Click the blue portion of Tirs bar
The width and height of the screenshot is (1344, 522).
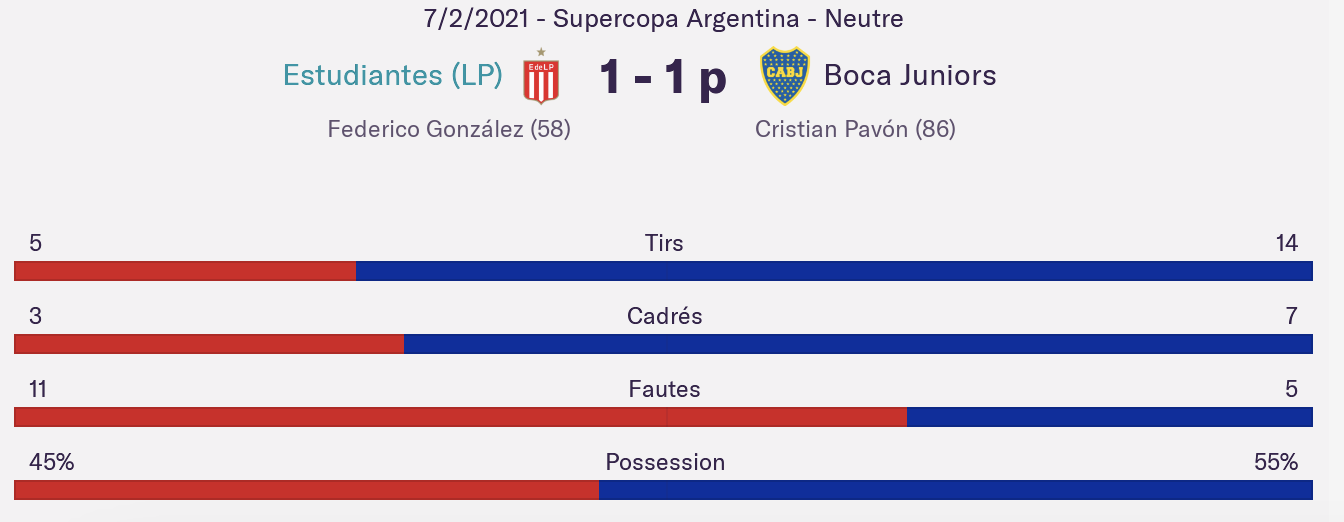833,271
